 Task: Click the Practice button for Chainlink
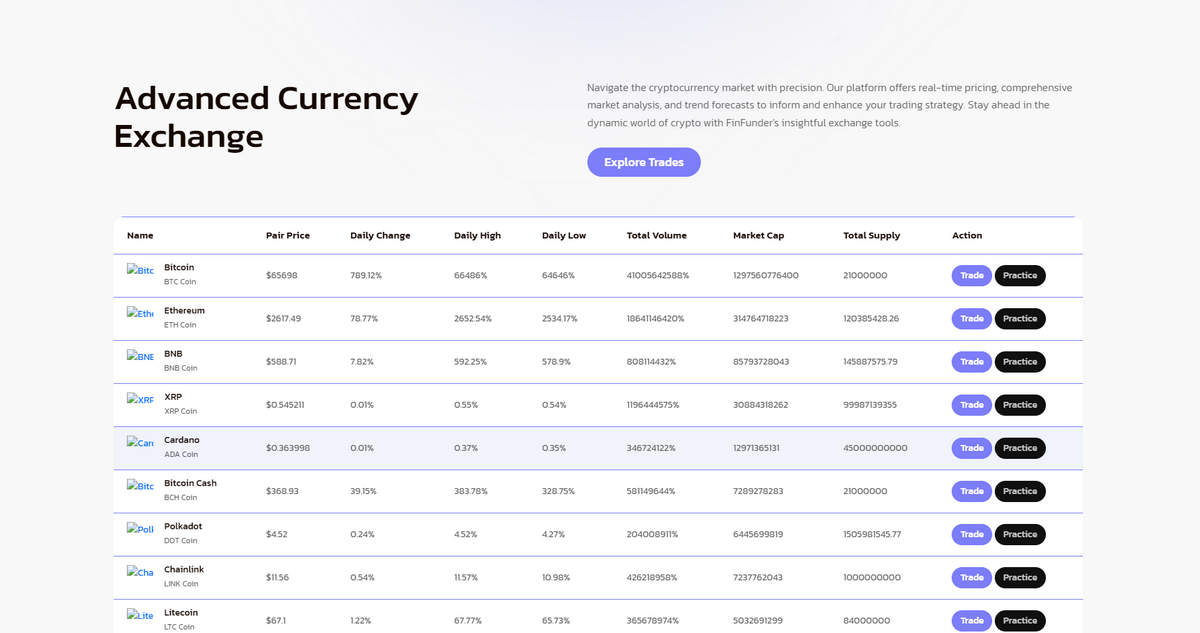(1020, 577)
